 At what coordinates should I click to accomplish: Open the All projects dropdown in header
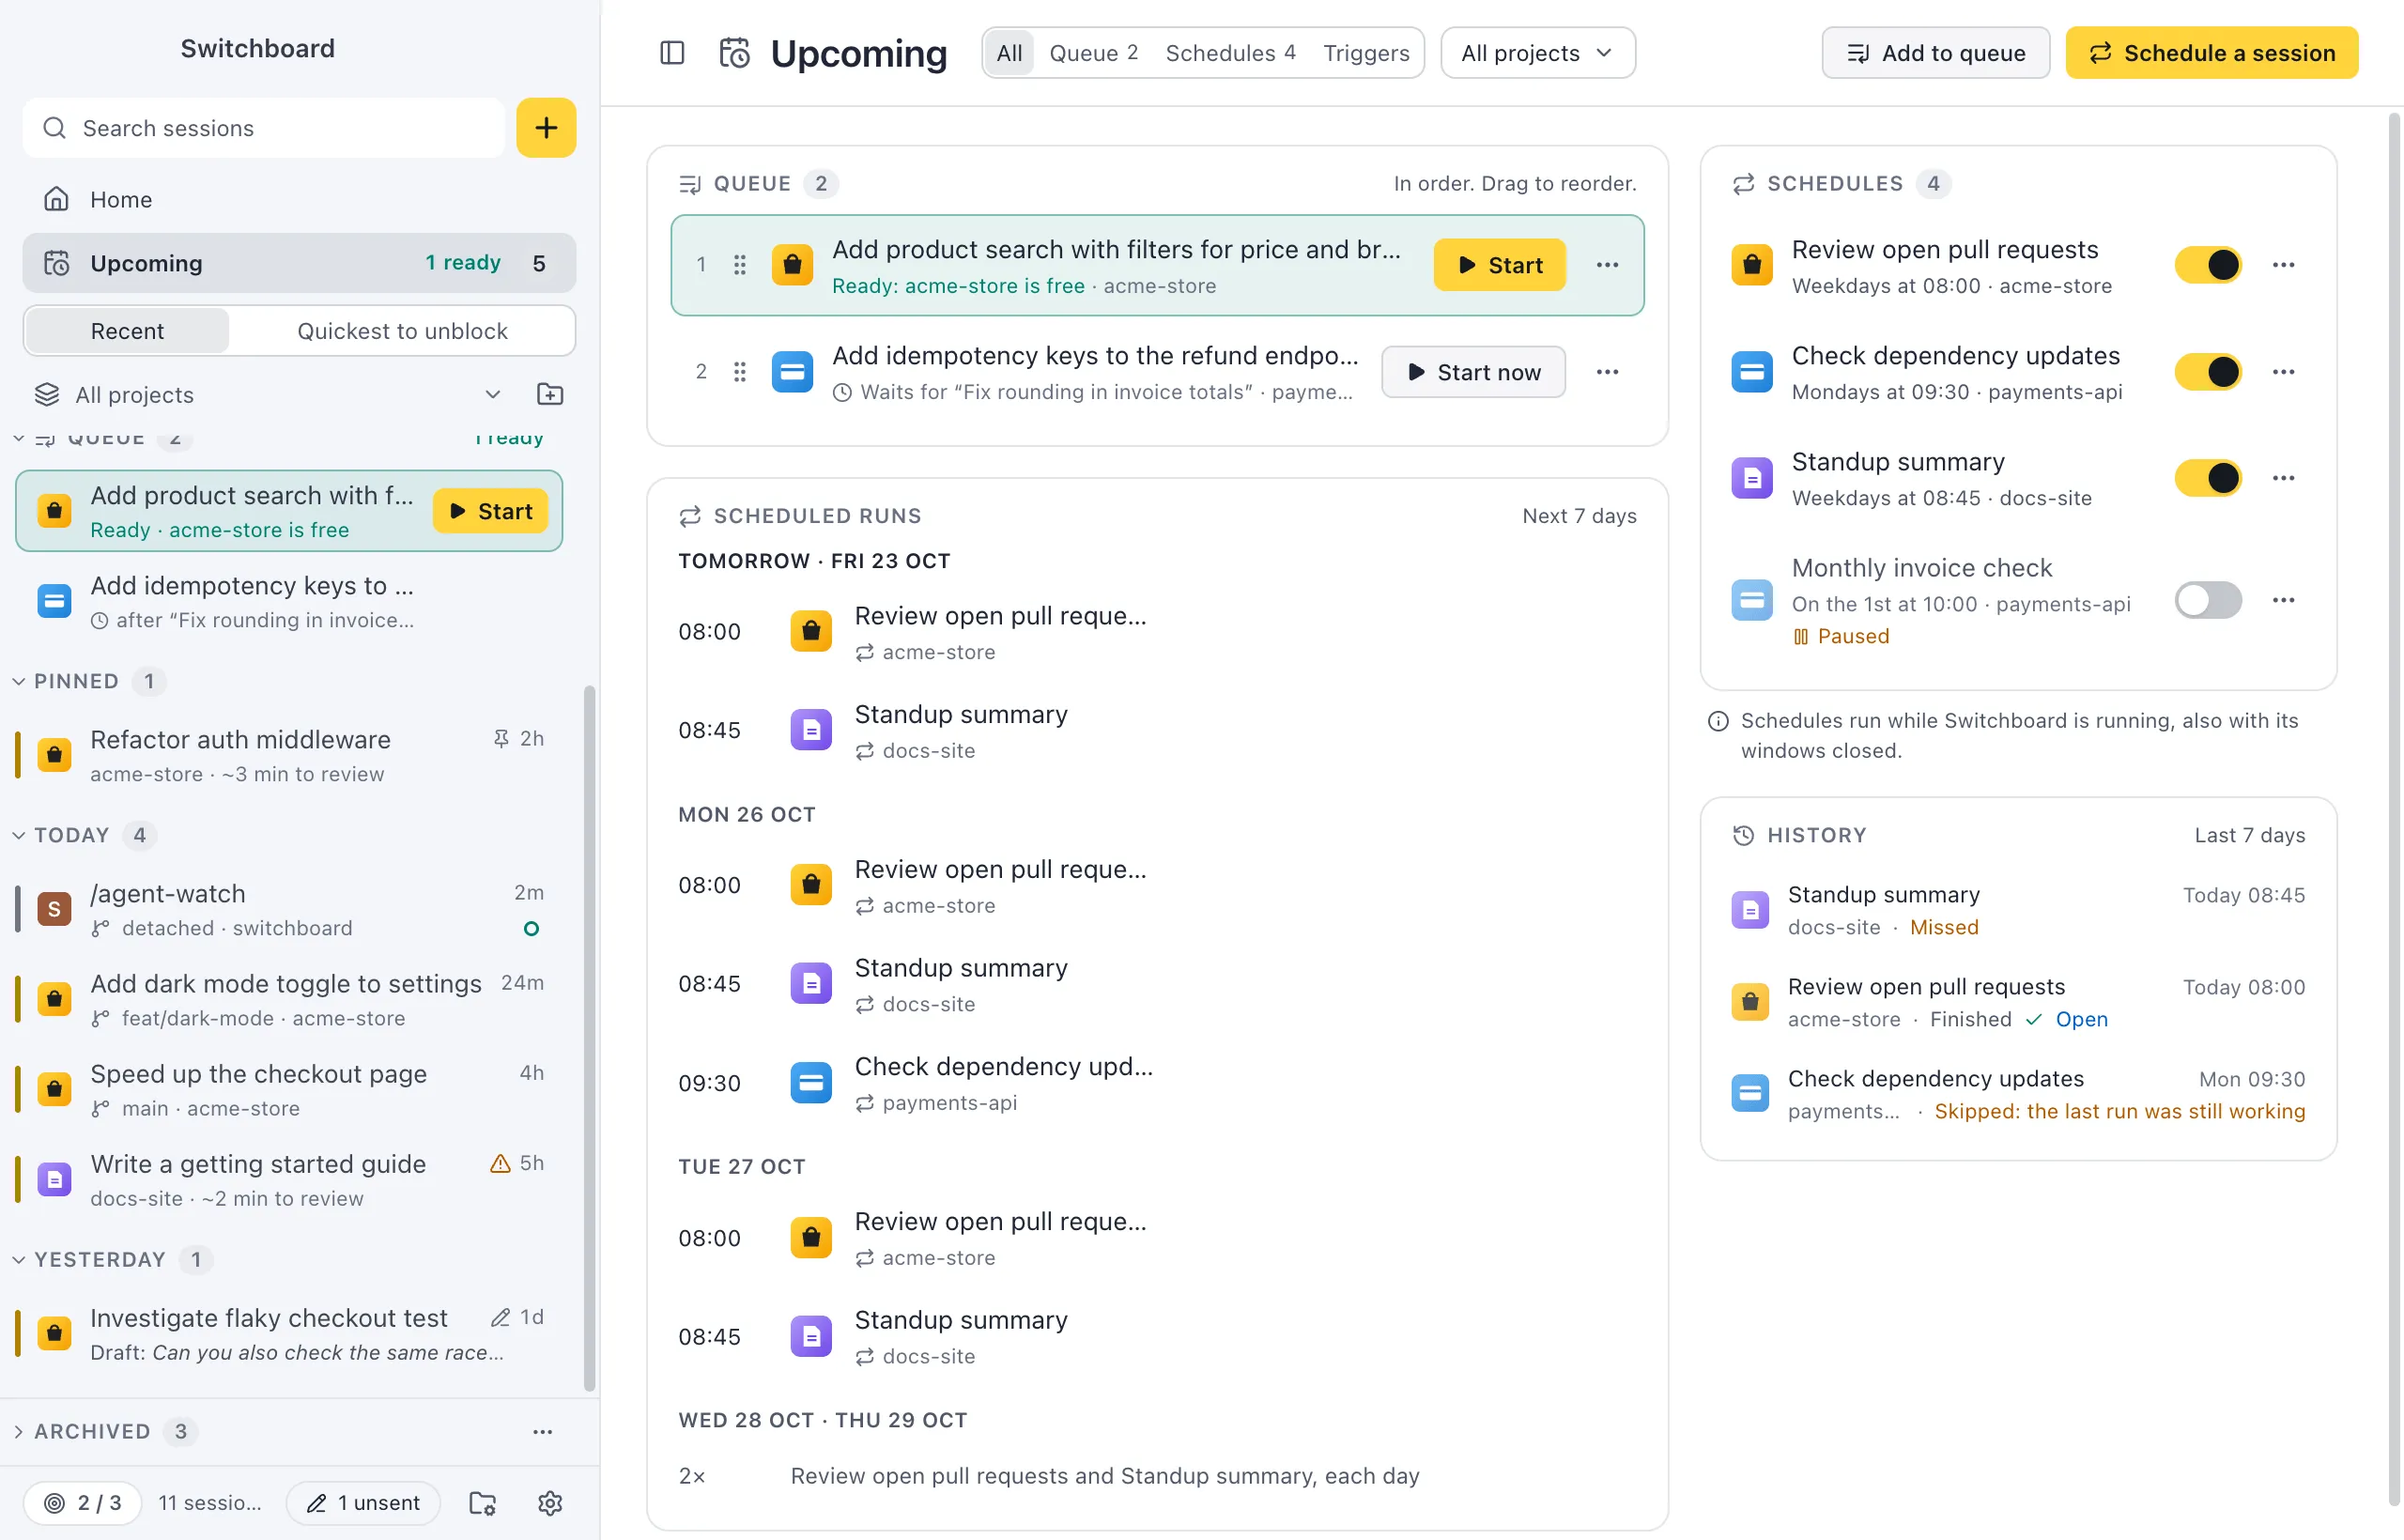point(1537,53)
